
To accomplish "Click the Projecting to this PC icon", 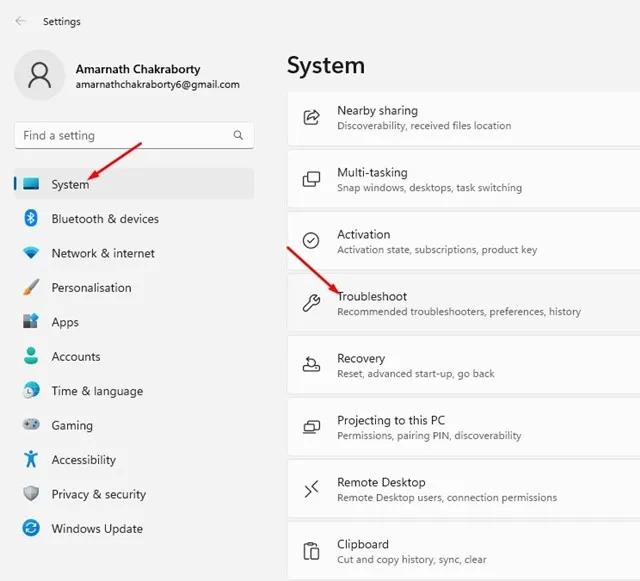I will [x=311, y=427].
